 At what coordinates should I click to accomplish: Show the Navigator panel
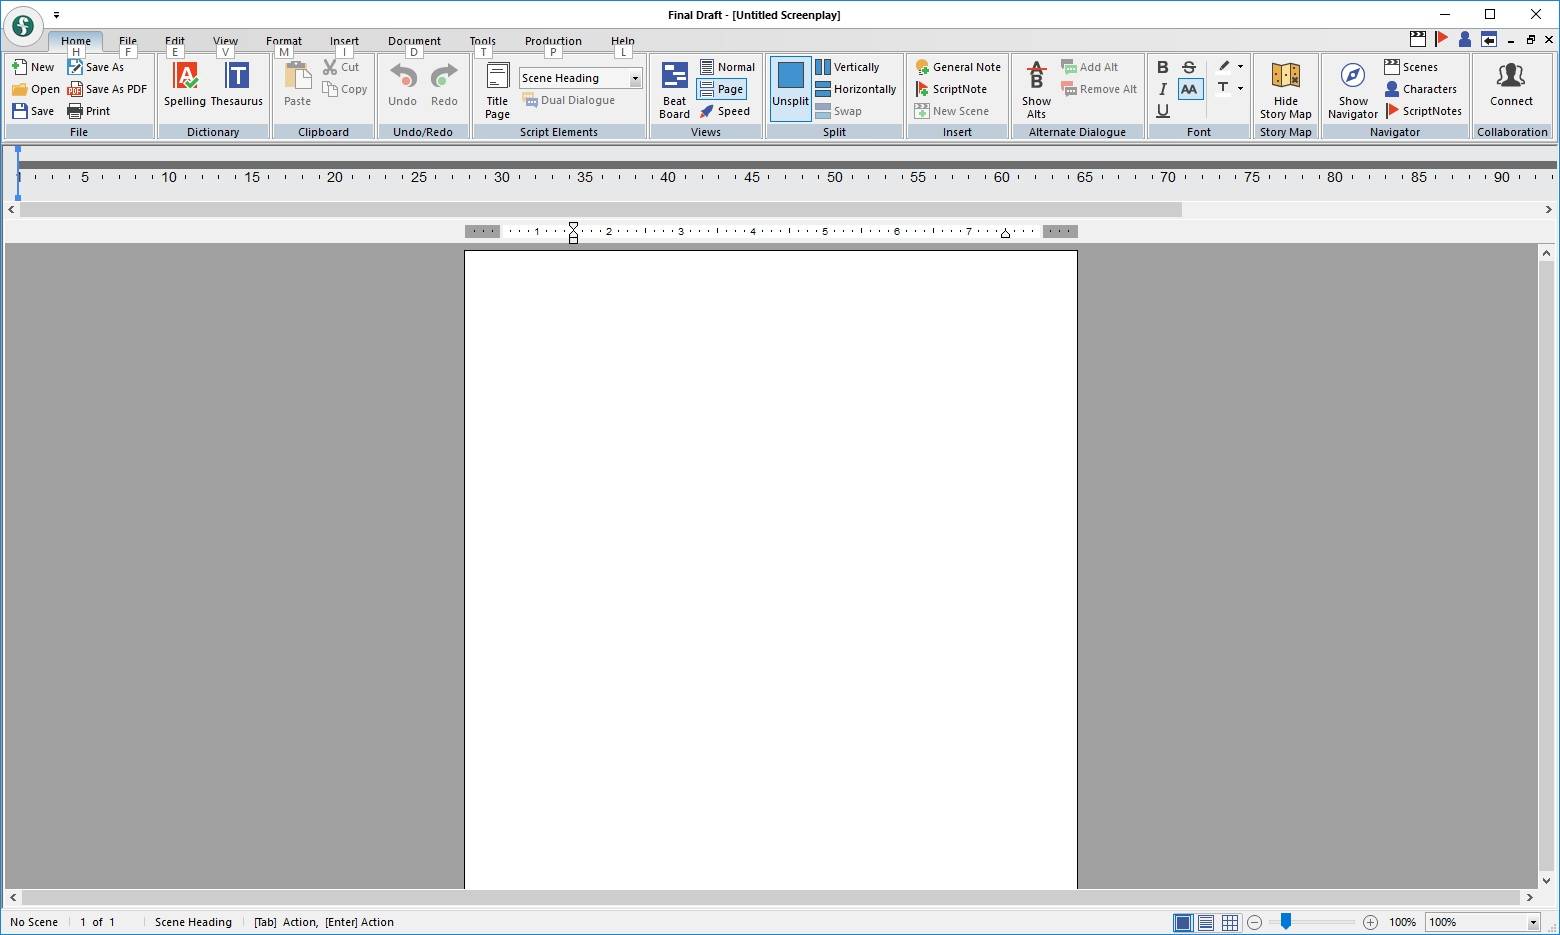[x=1353, y=90]
